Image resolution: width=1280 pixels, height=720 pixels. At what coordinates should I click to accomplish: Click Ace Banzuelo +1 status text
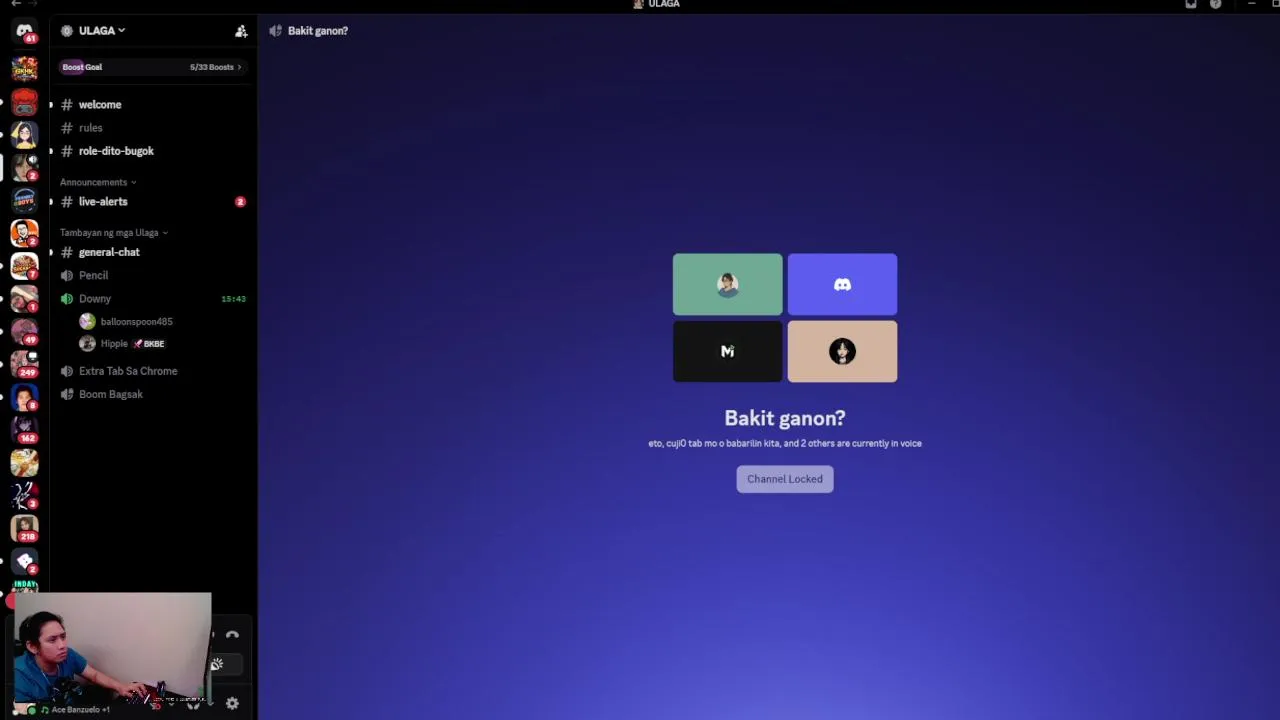click(x=81, y=710)
